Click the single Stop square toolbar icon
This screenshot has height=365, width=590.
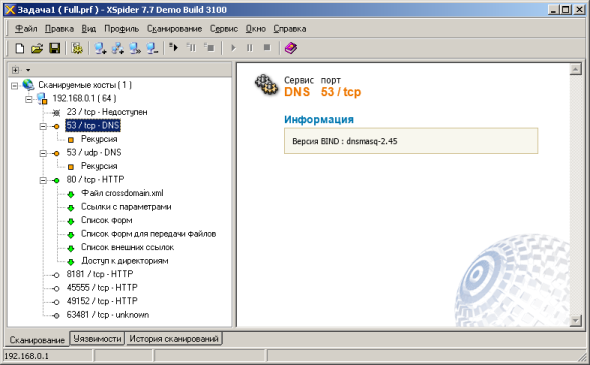click(x=267, y=48)
